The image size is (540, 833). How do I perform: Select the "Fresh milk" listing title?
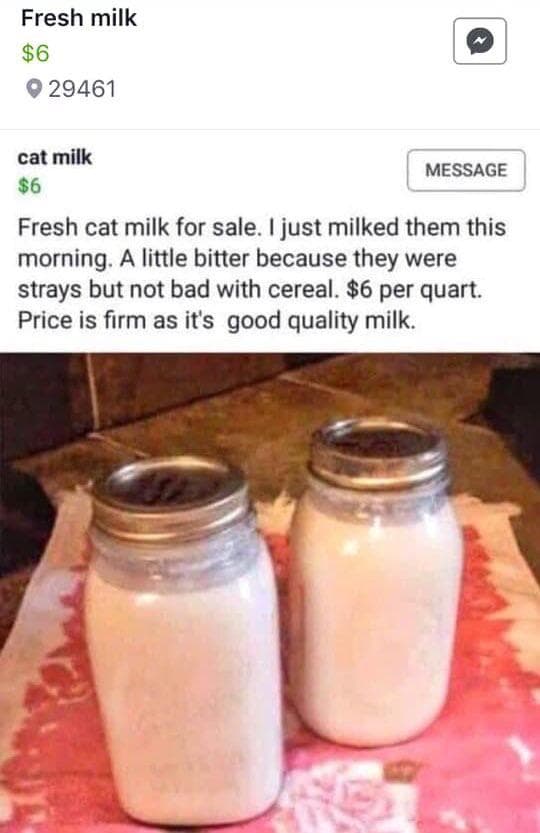point(79,18)
